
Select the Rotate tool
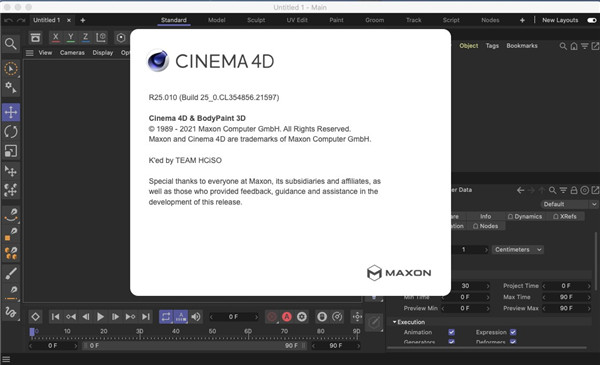[11, 132]
